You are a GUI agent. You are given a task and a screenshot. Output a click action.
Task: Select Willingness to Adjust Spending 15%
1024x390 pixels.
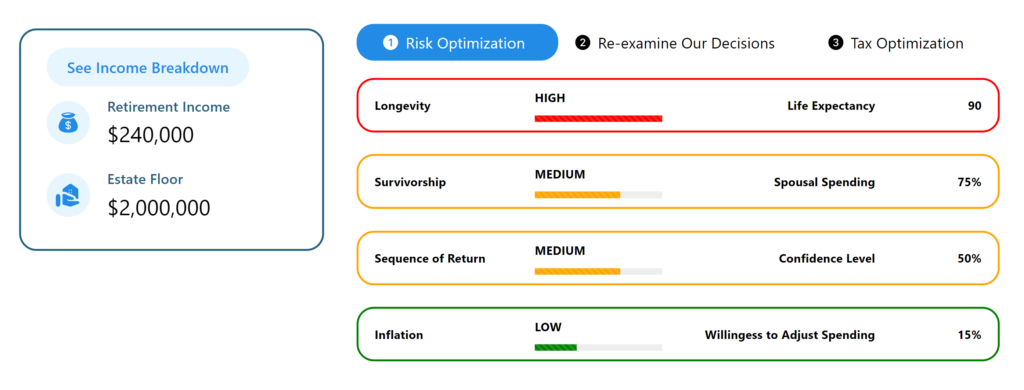pyautogui.click(x=969, y=335)
